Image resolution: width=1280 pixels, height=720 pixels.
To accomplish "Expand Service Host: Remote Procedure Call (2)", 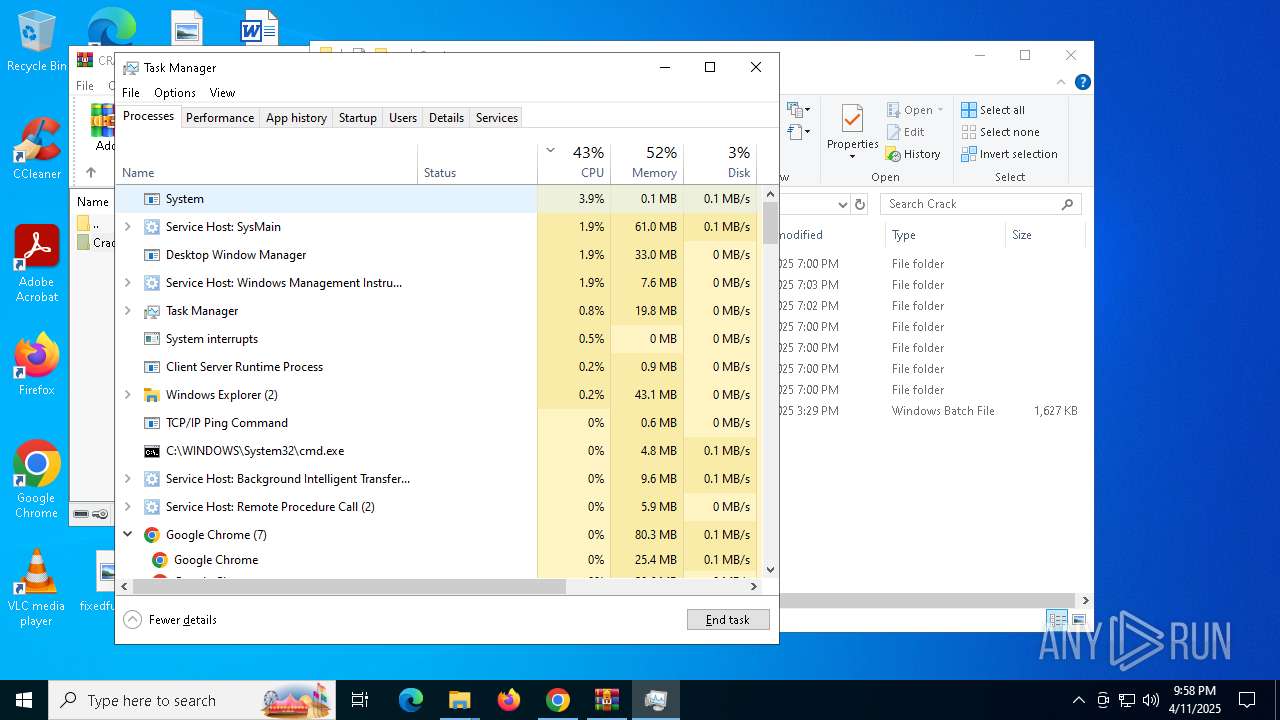I will tap(127, 507).
